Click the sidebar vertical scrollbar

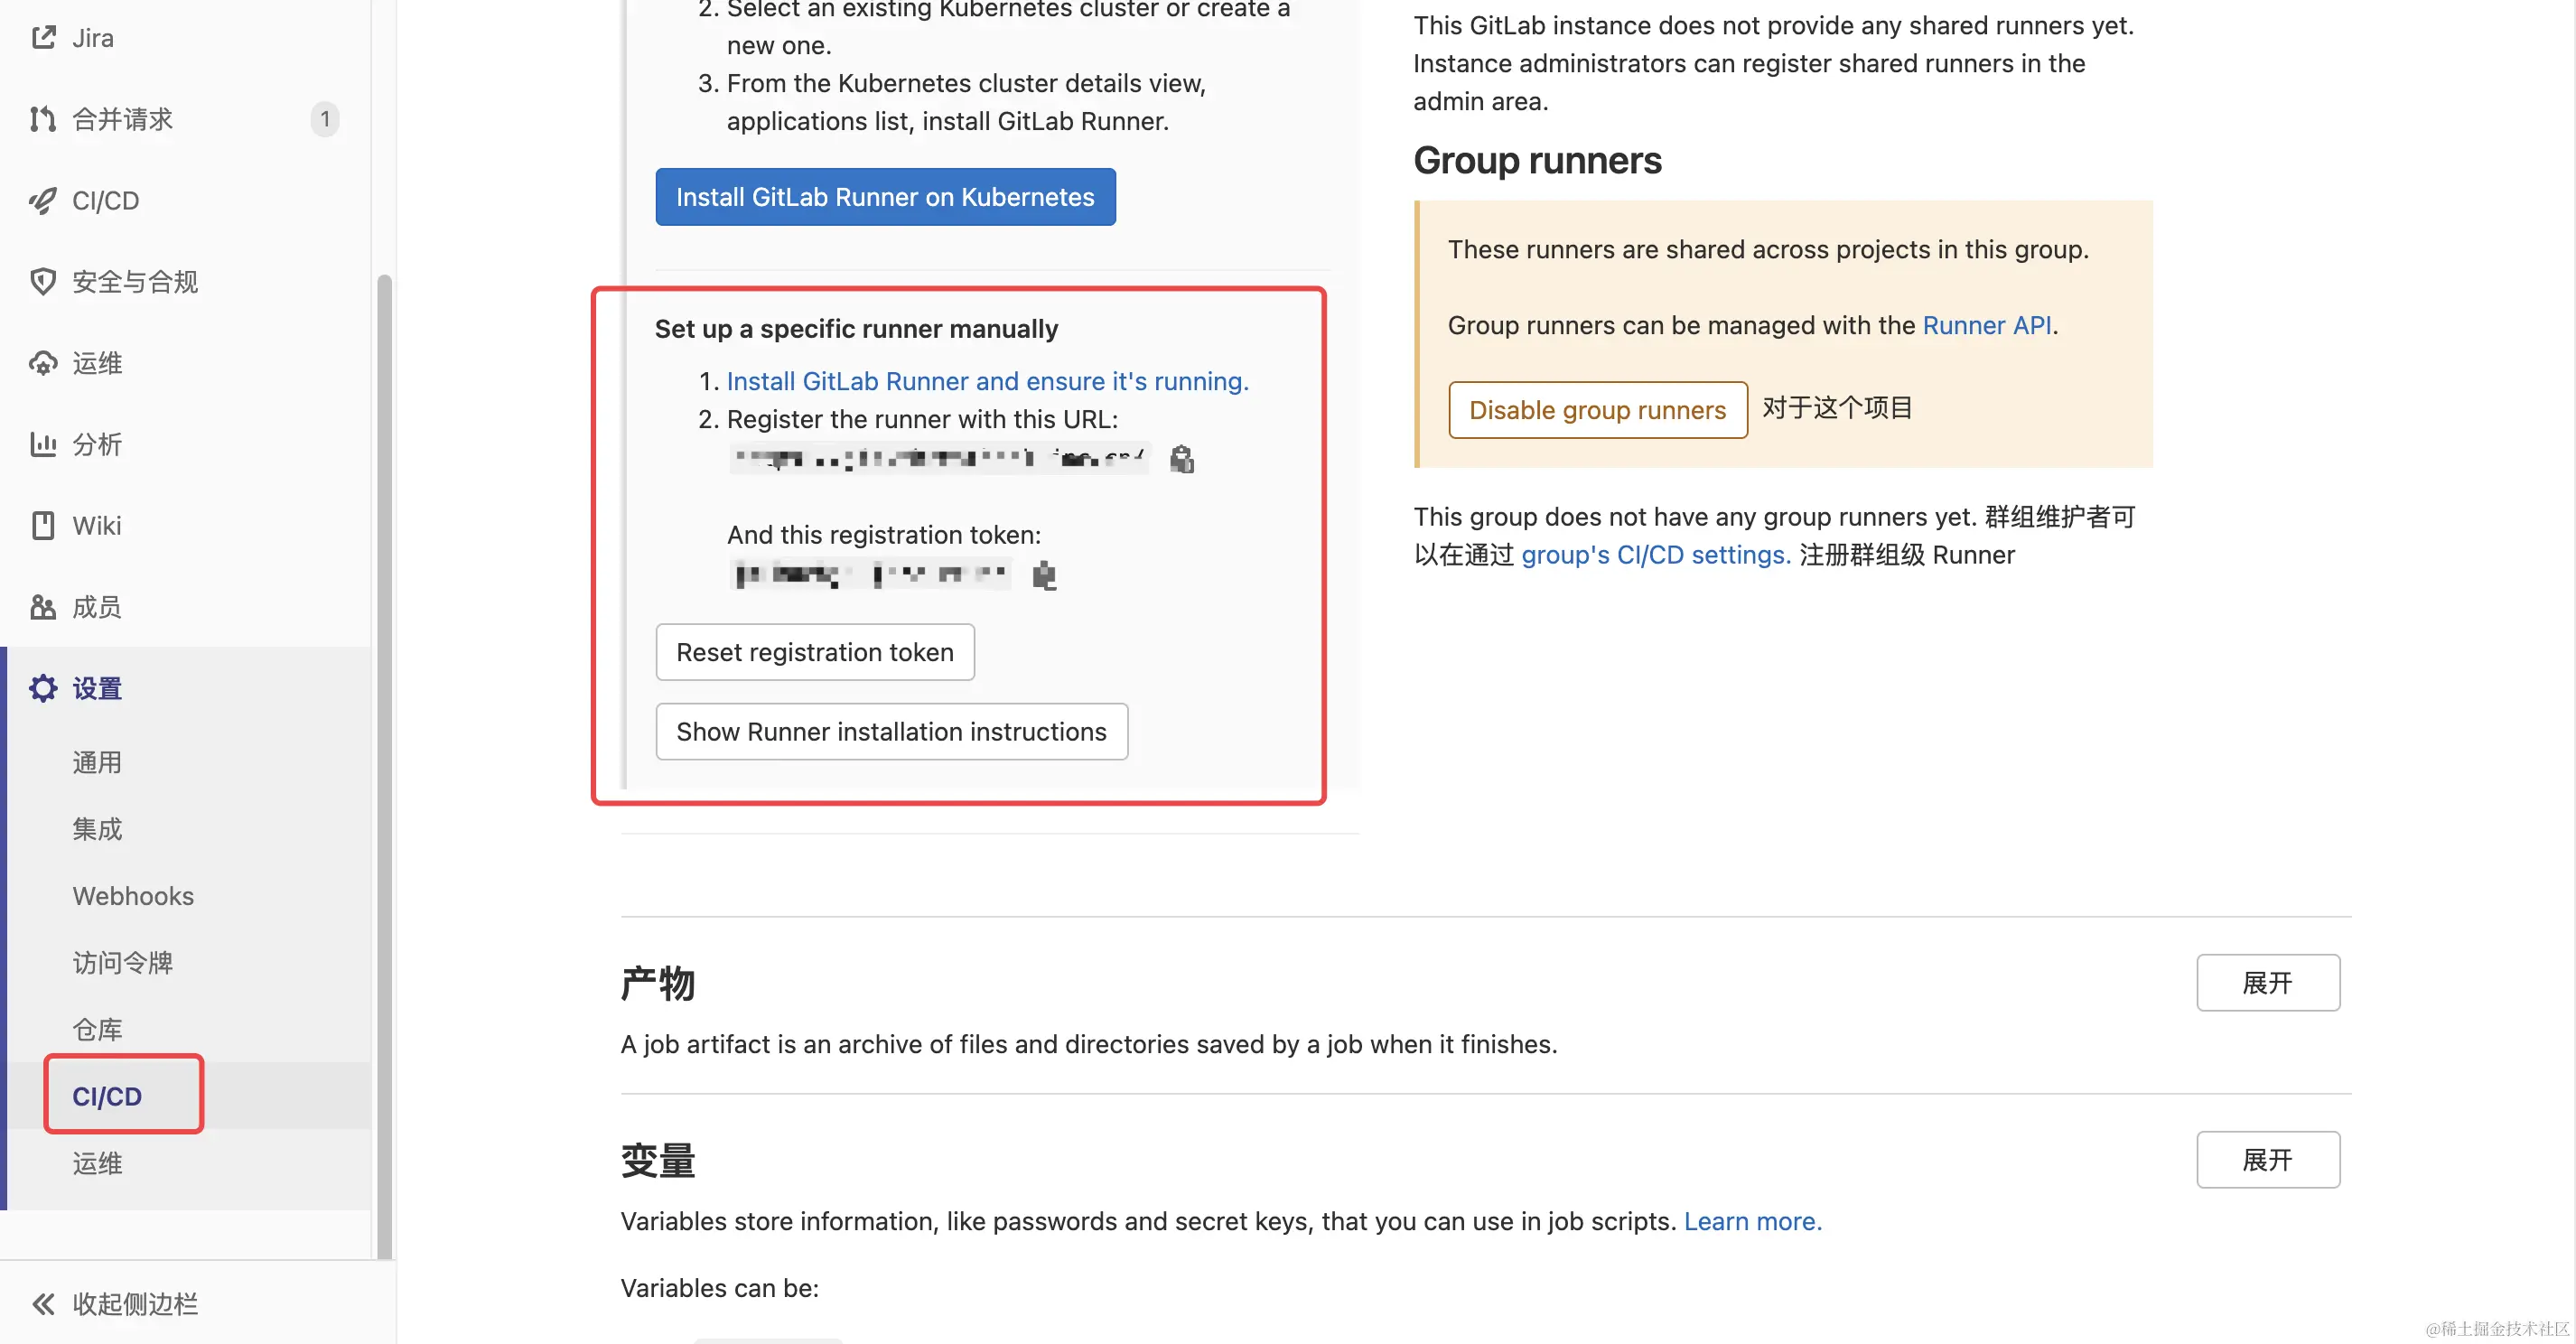(x=384, y=760)
